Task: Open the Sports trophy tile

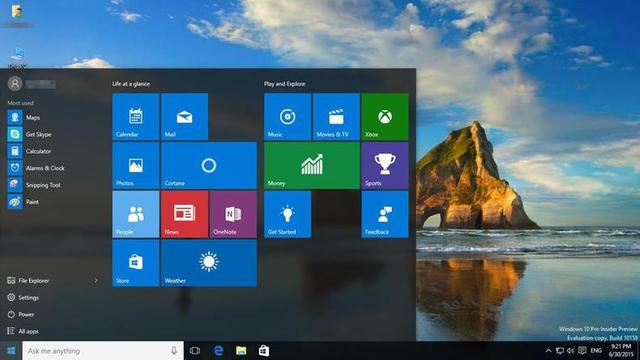Action: [385, 165]
